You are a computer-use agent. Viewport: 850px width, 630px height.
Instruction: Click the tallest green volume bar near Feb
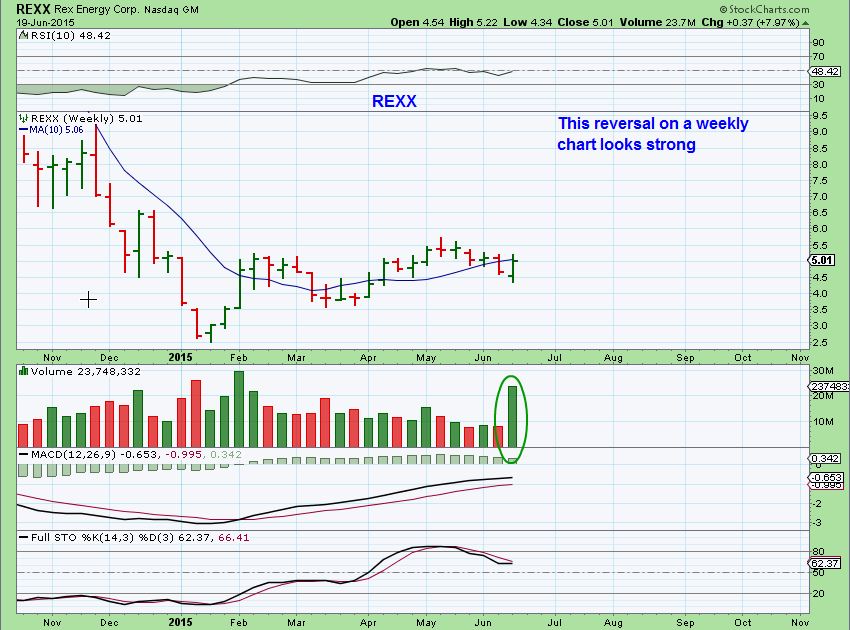coord(239,409)
